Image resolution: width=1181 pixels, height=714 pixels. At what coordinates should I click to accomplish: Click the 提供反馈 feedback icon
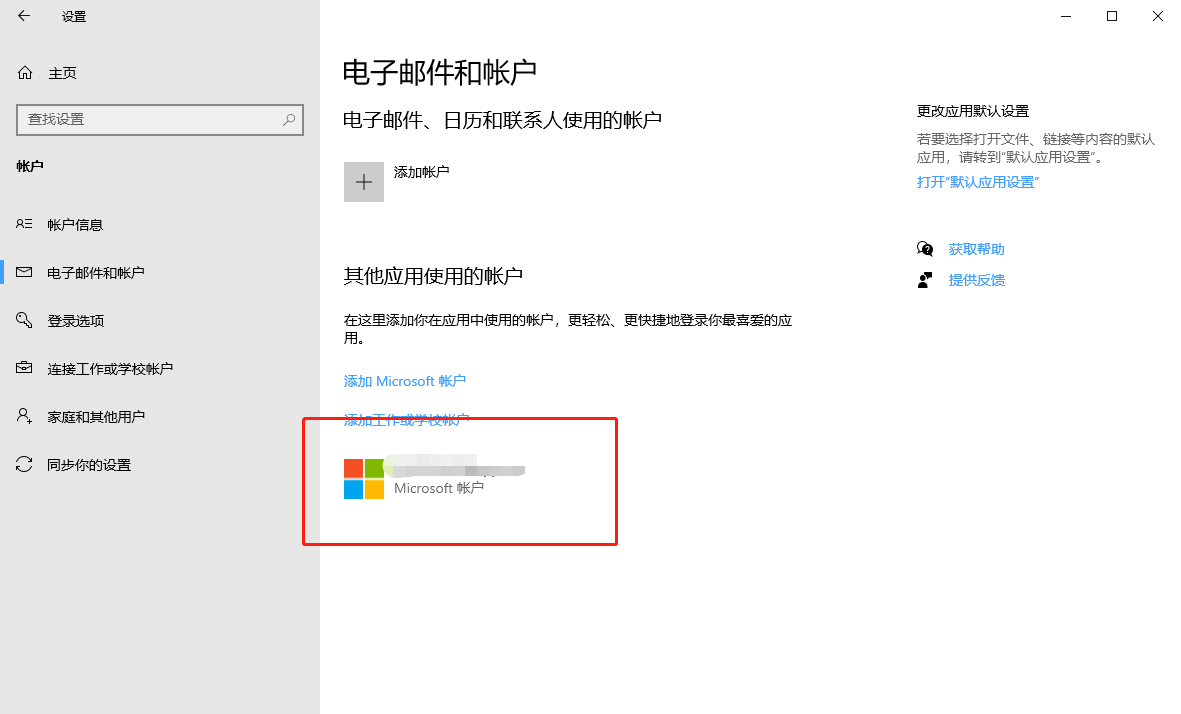coord(925,279)
